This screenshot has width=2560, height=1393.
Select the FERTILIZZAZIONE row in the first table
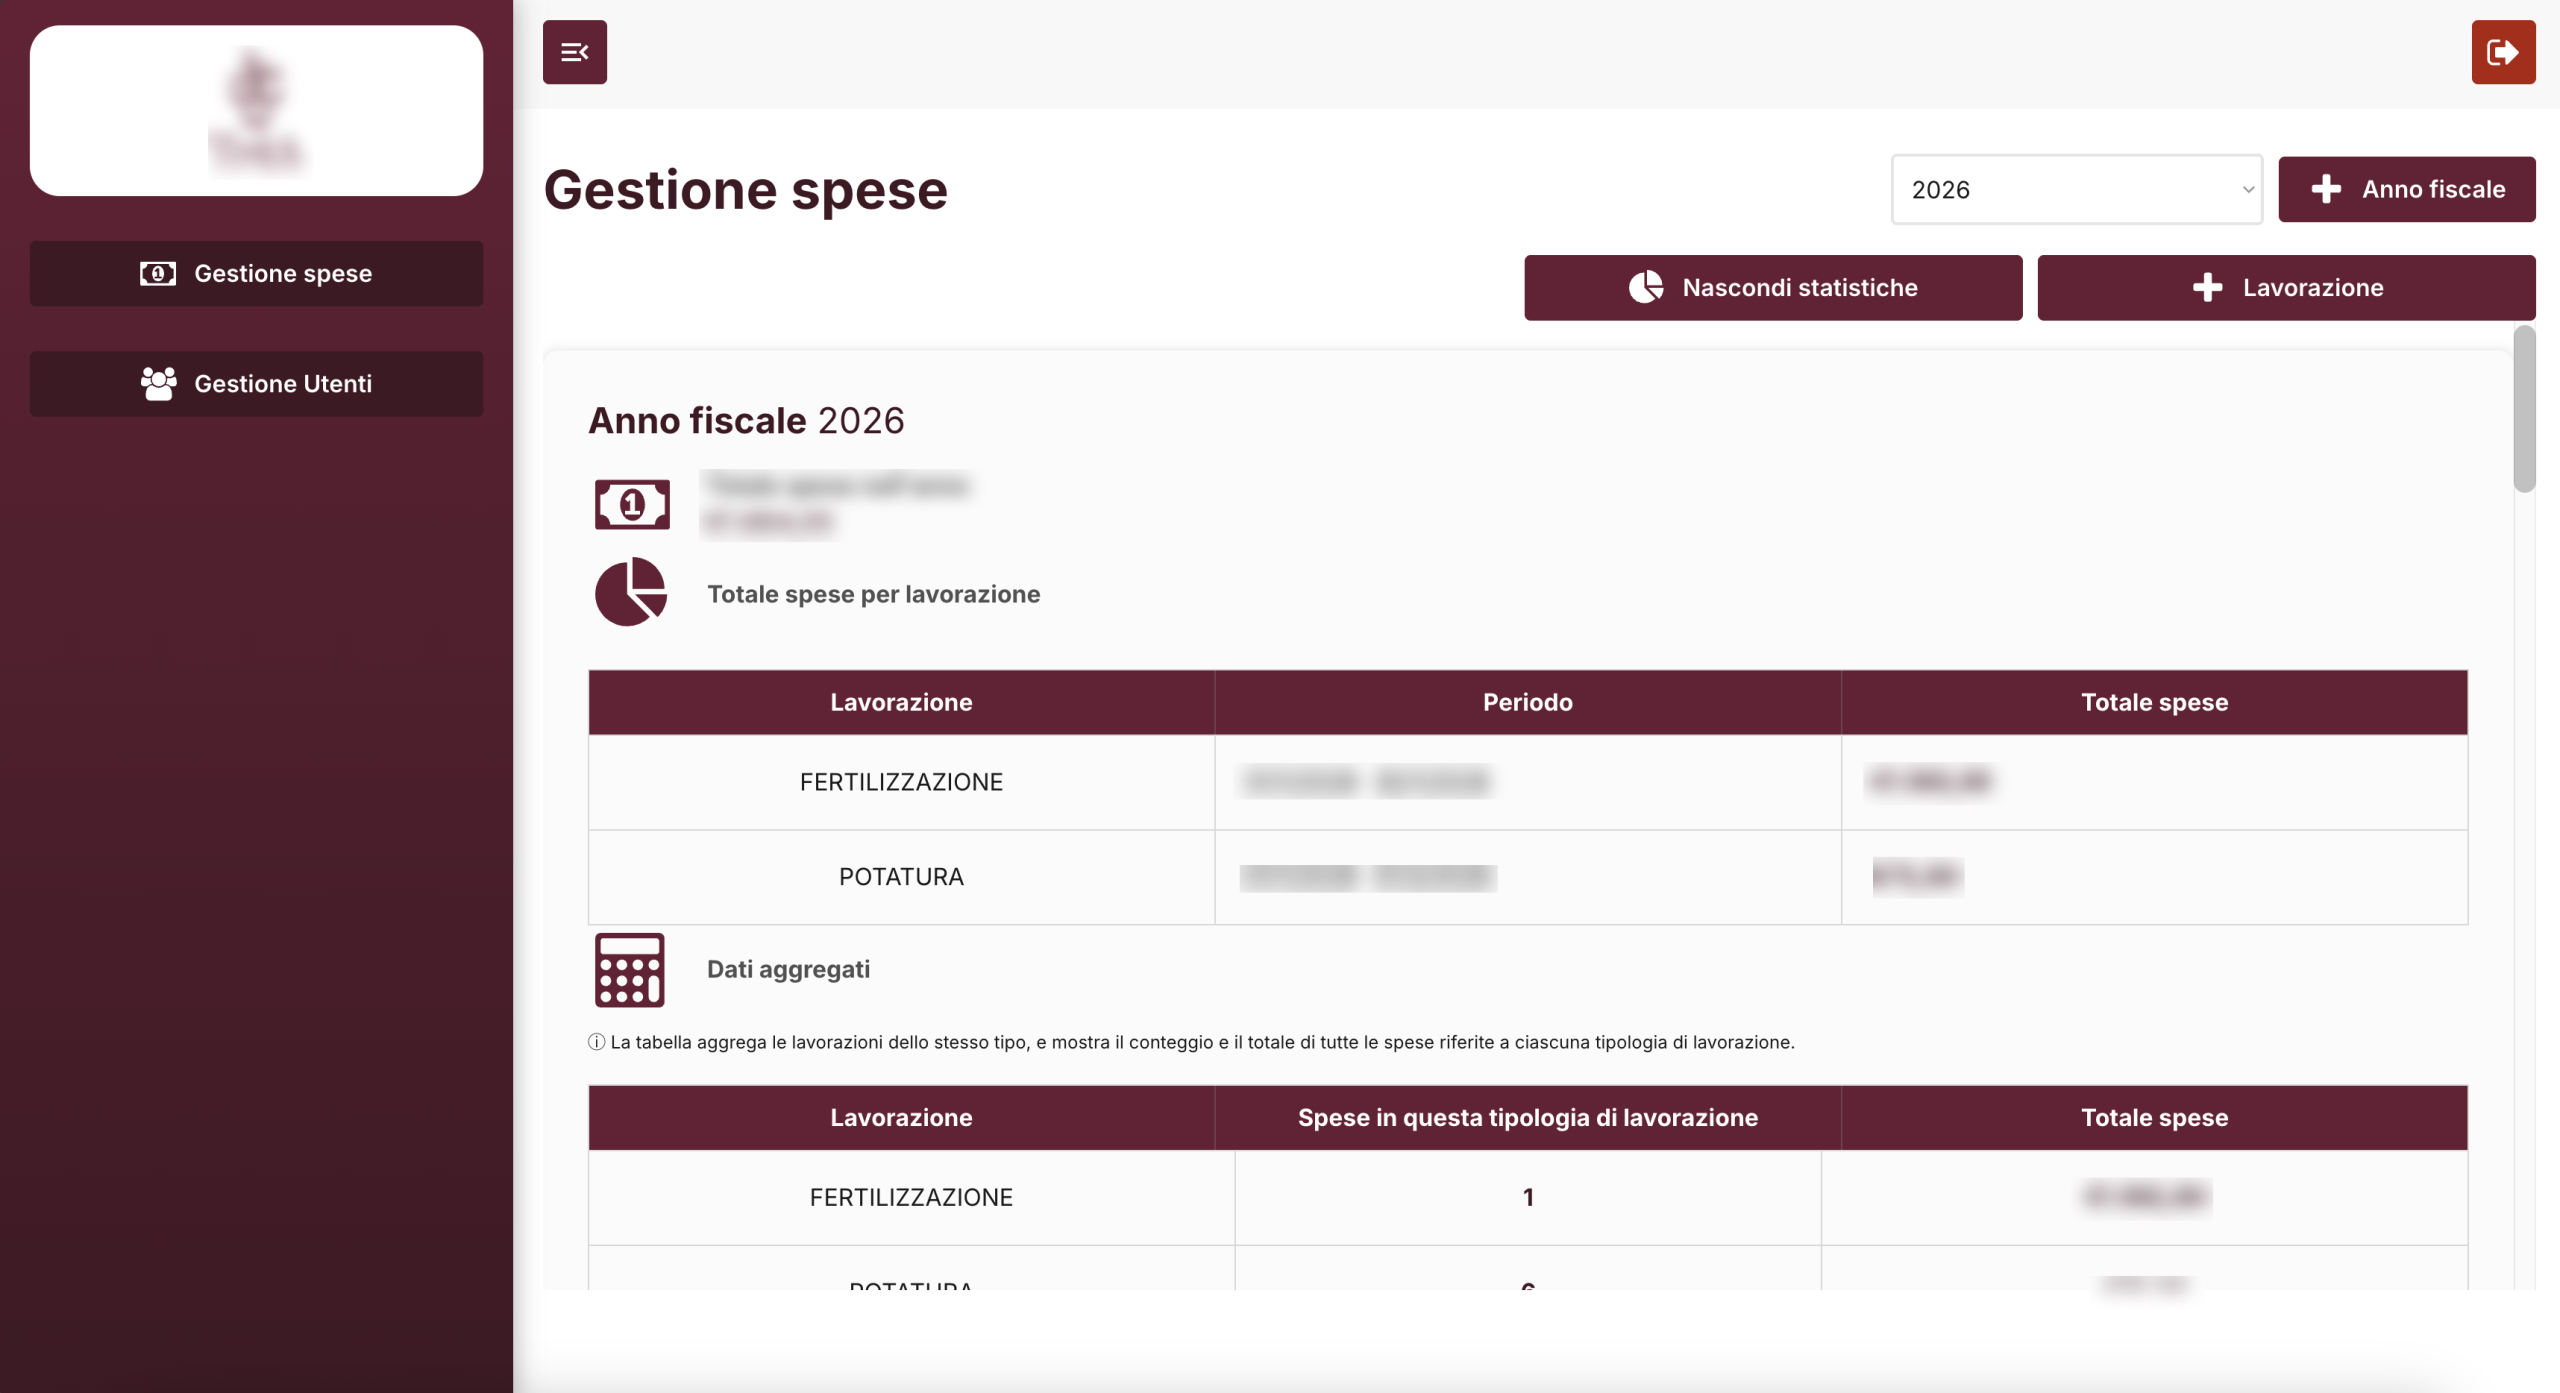pyautogui.click(x=900, y=782)
